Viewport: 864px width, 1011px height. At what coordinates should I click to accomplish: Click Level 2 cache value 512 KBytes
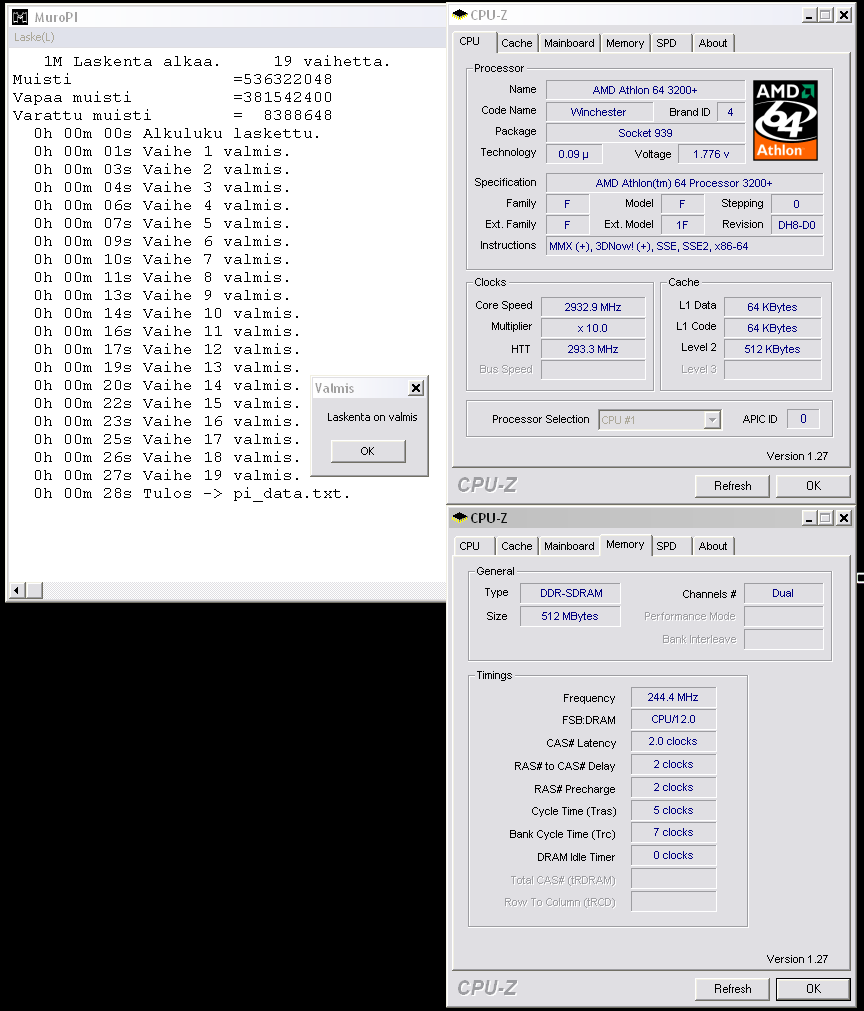coord(772,349)
